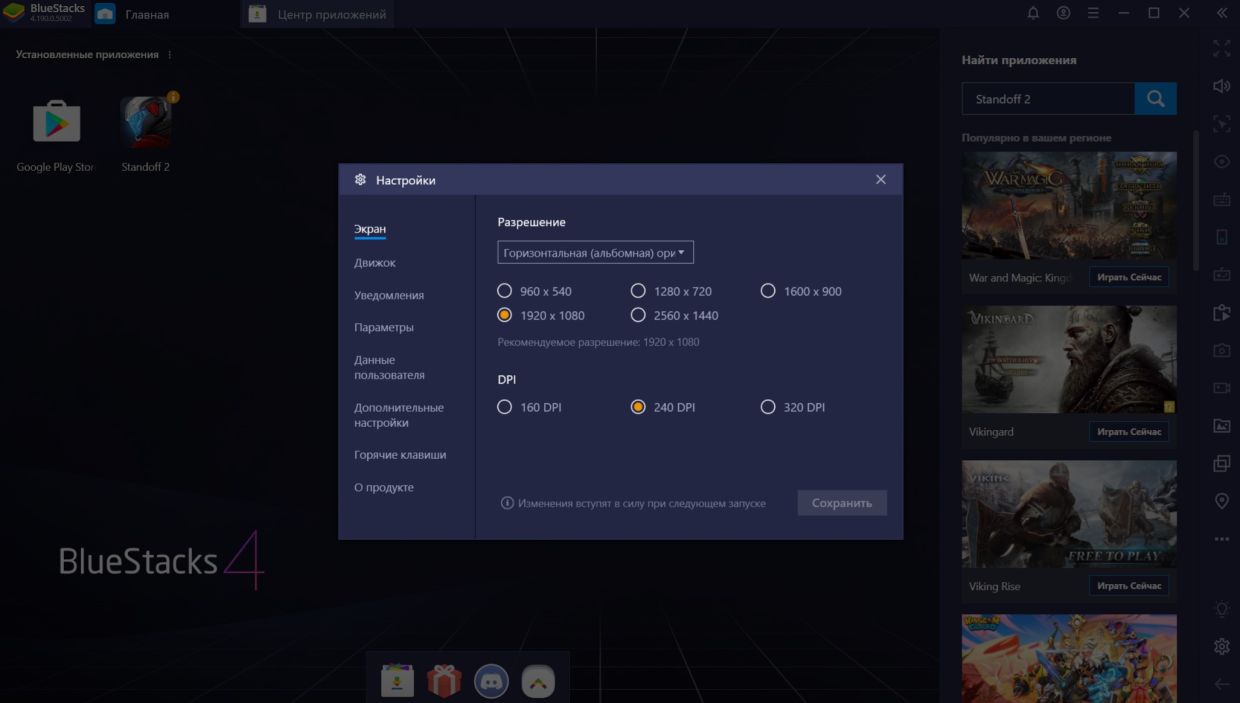Open the multi-instance manager icon
The image size is (1240, 703).
click(x=1221, y=463)
